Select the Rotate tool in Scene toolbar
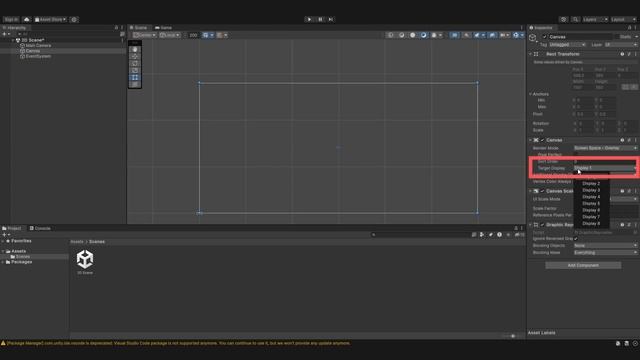Image resolution: width=640 pixels, height=360 pixels. click(135, 63)
